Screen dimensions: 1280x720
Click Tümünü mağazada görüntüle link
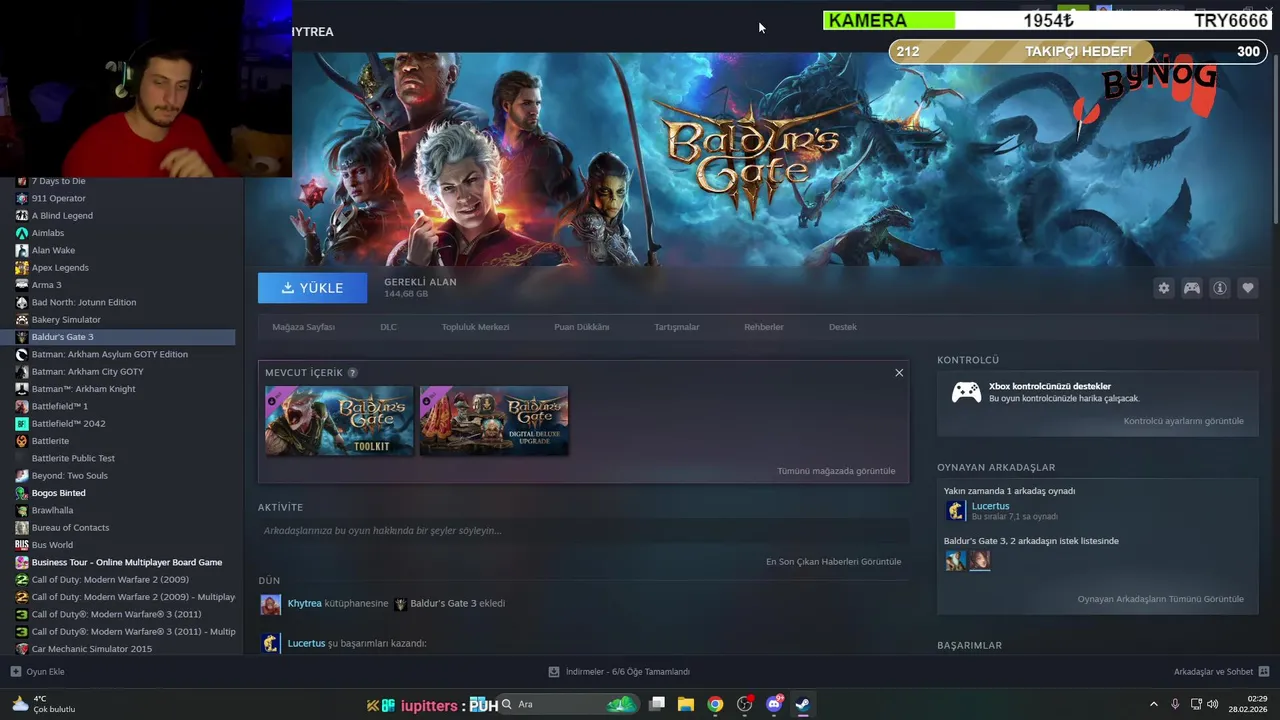[836, 471]
